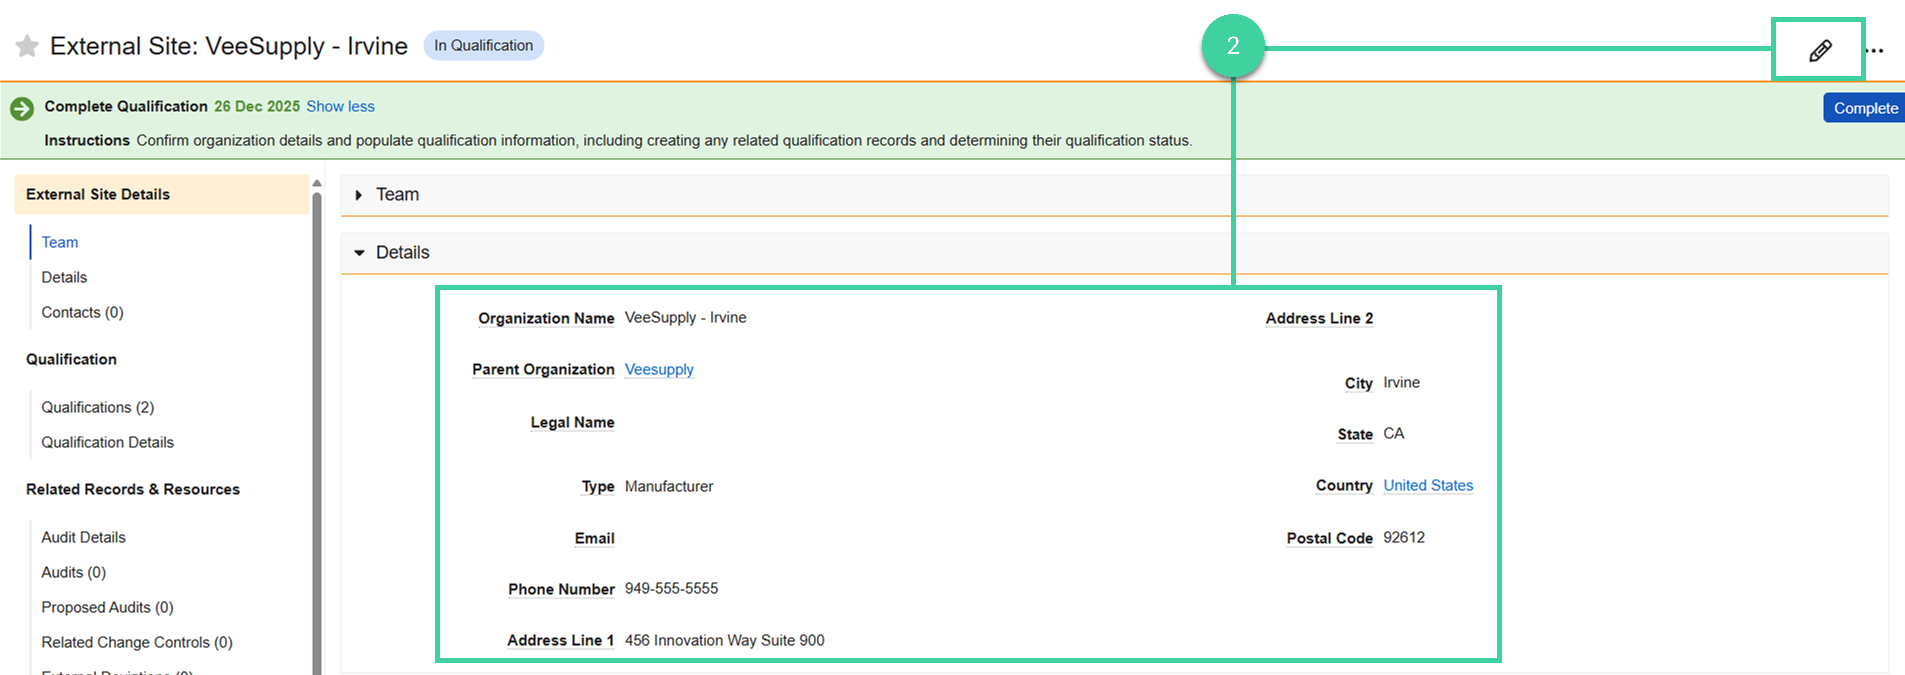Image resolution: width=1905 pixels, height=675 pixels.
Task: Open Proposed Audits (0) in sidebar
Action: pos(107,607)
